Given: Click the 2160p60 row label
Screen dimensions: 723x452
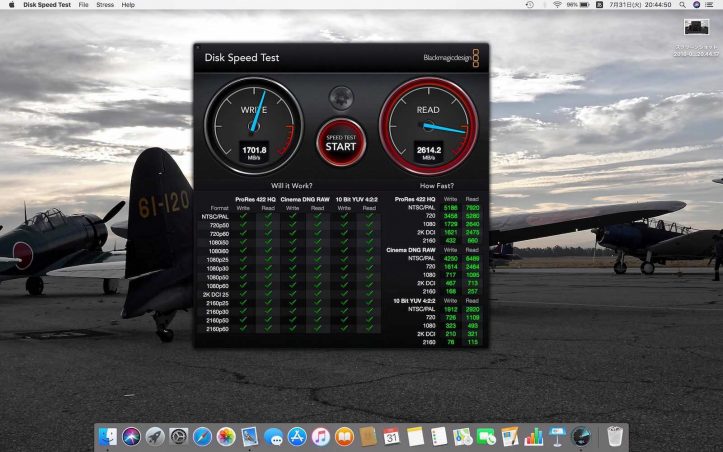Looking at the screenshot, I should pyautogui.click(x=219, y=329).
